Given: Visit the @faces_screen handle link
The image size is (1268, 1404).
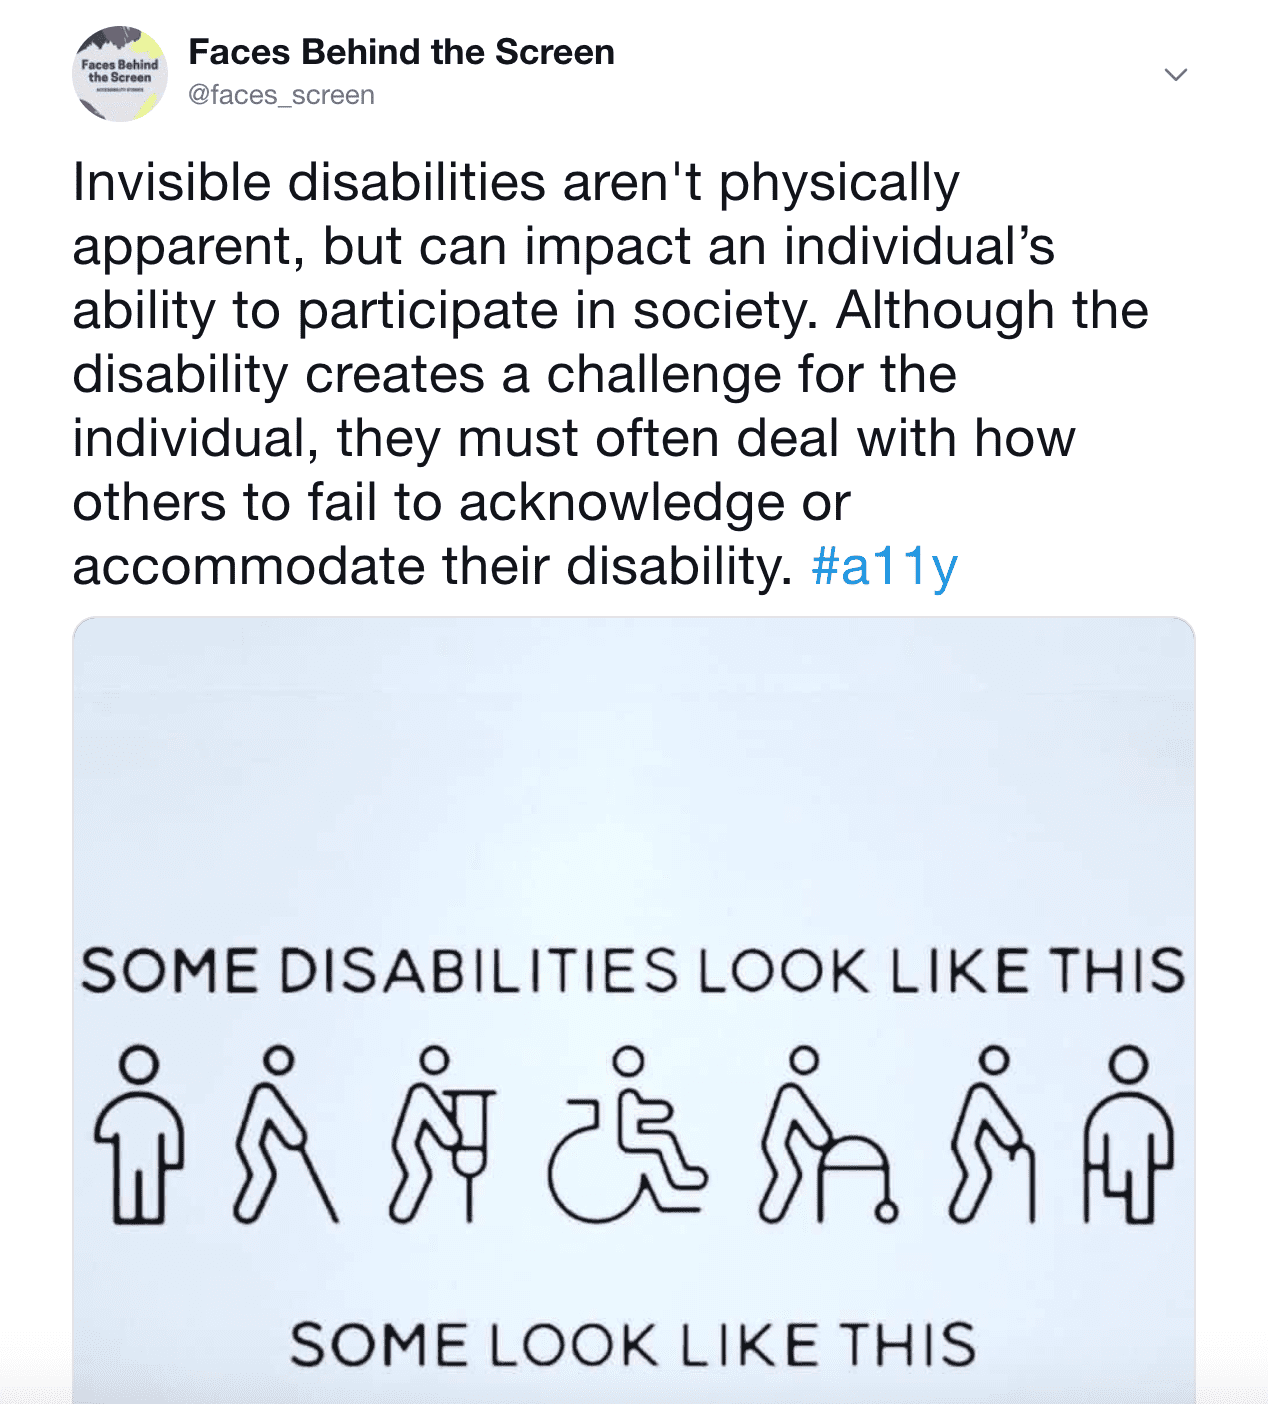Looking at the screenshot, I should [x=281, y=95].
